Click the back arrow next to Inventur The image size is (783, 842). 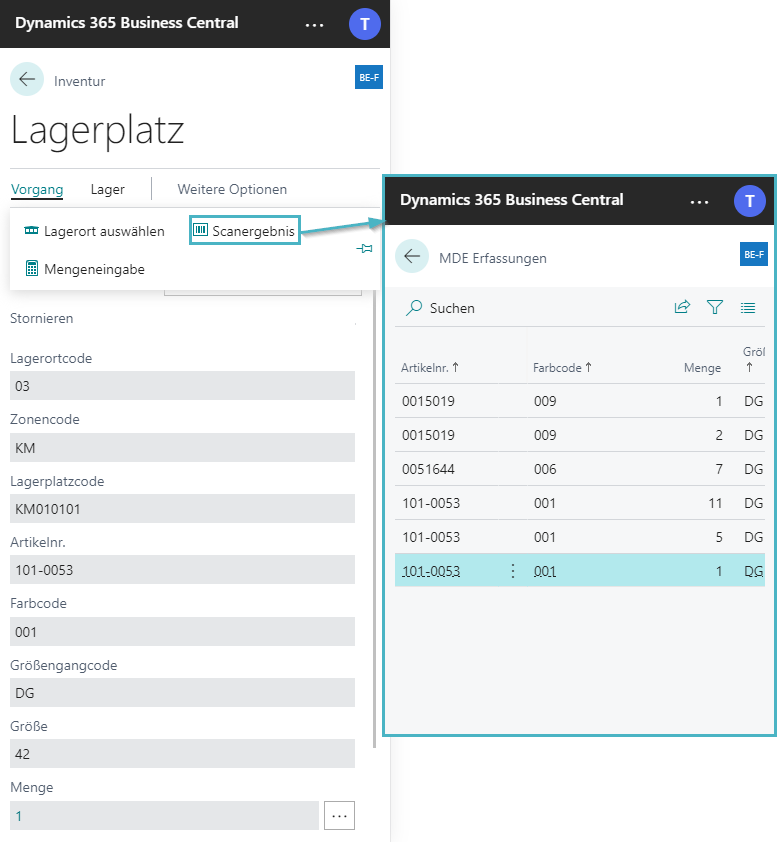pyautogui.click(x=27, y=80)
